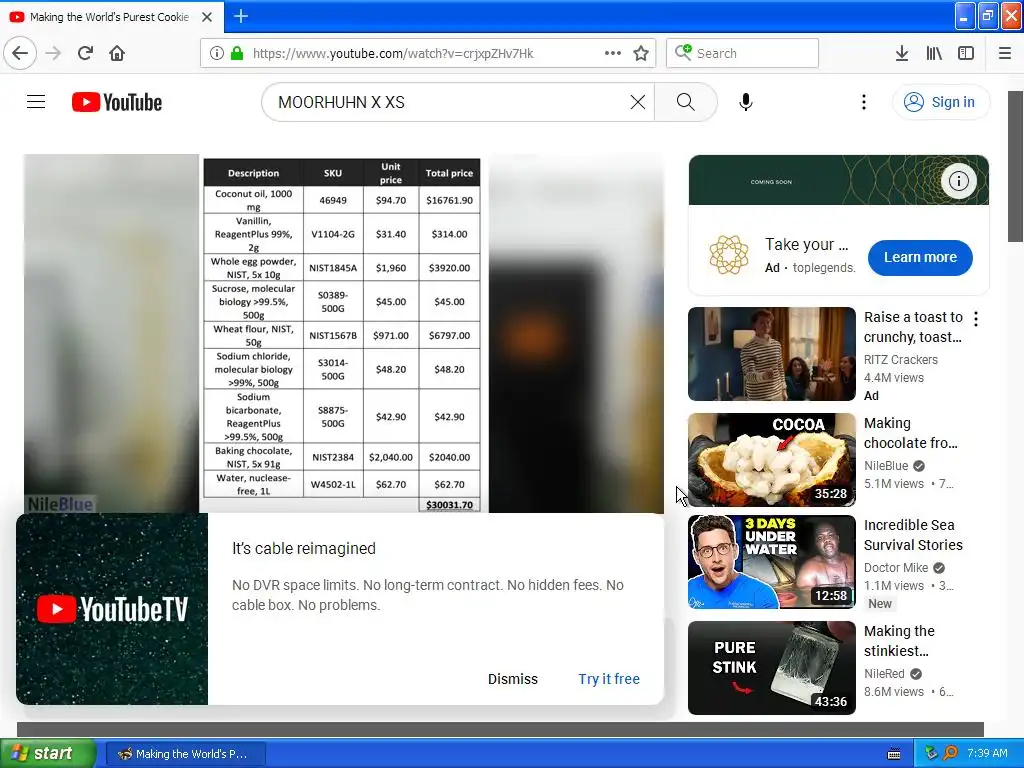Visit the Doctor Mike channel name

pyautogui.click(x=895, y=568)
